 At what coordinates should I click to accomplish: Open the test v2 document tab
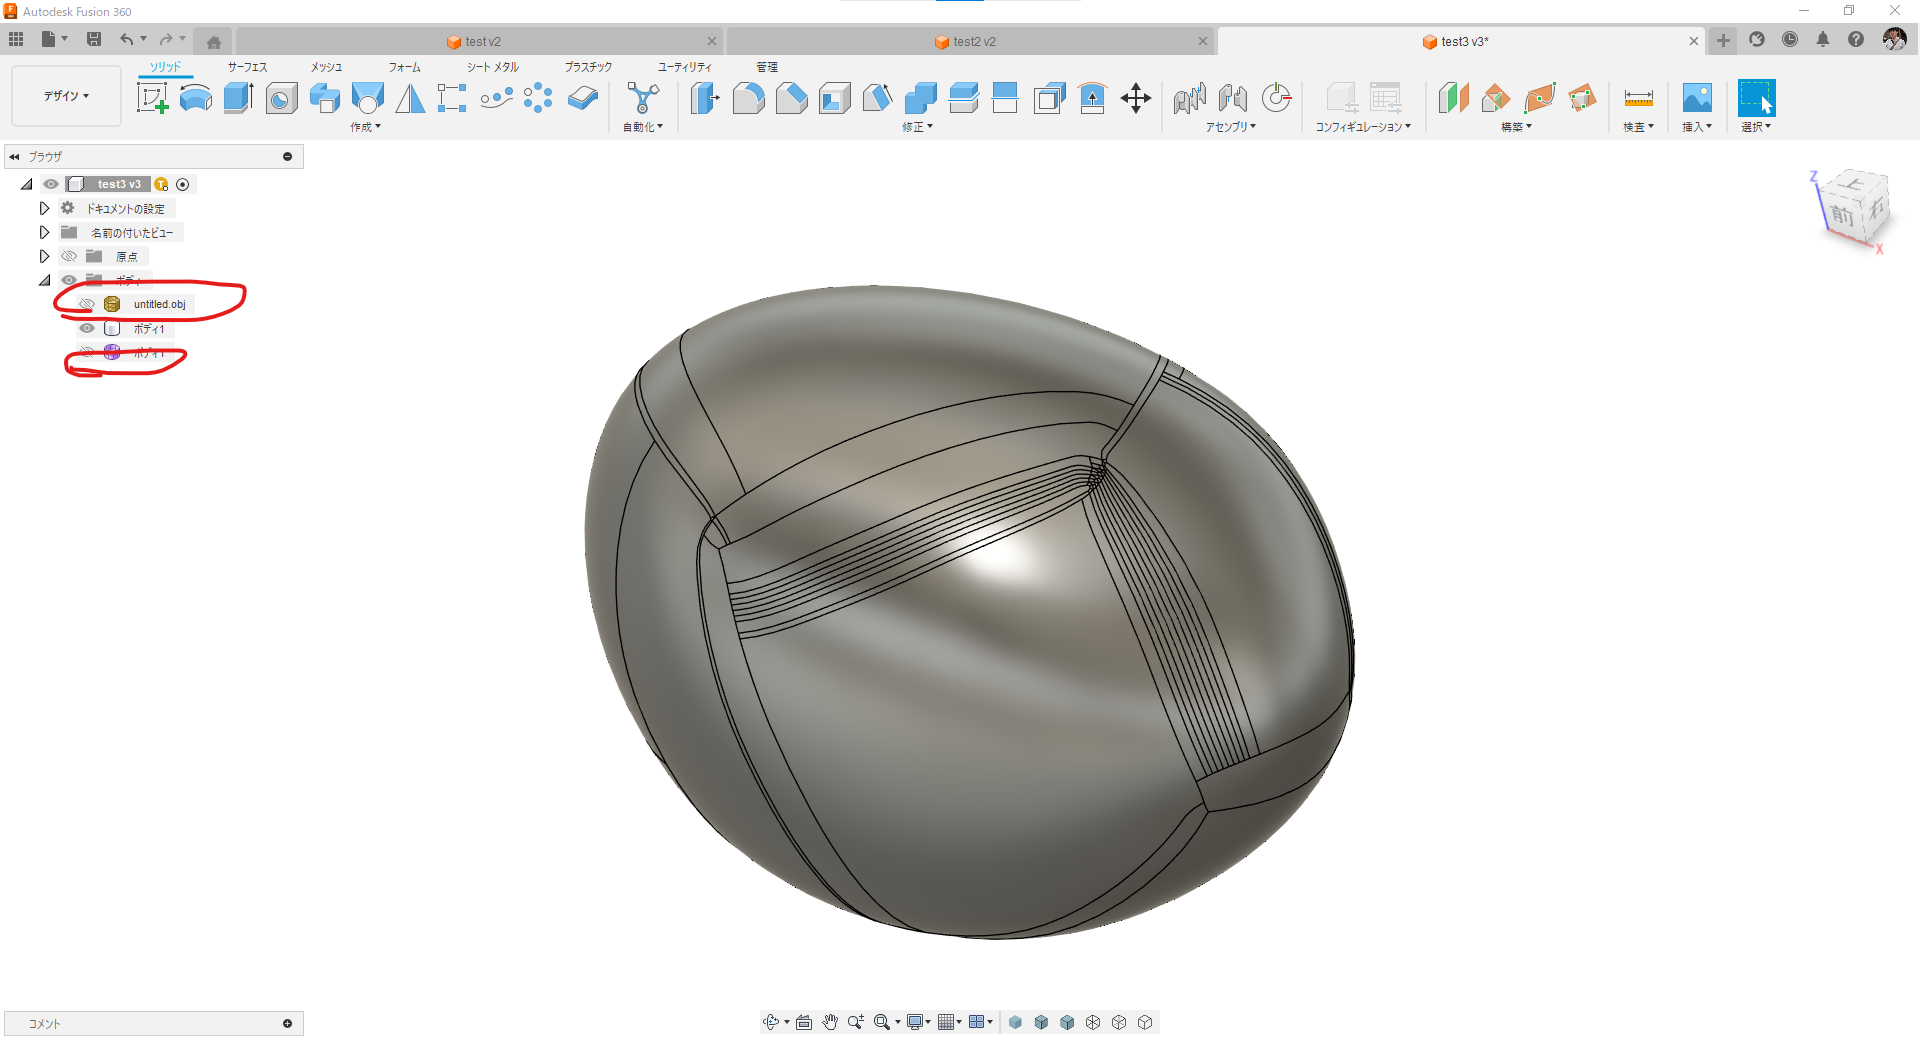479,42
